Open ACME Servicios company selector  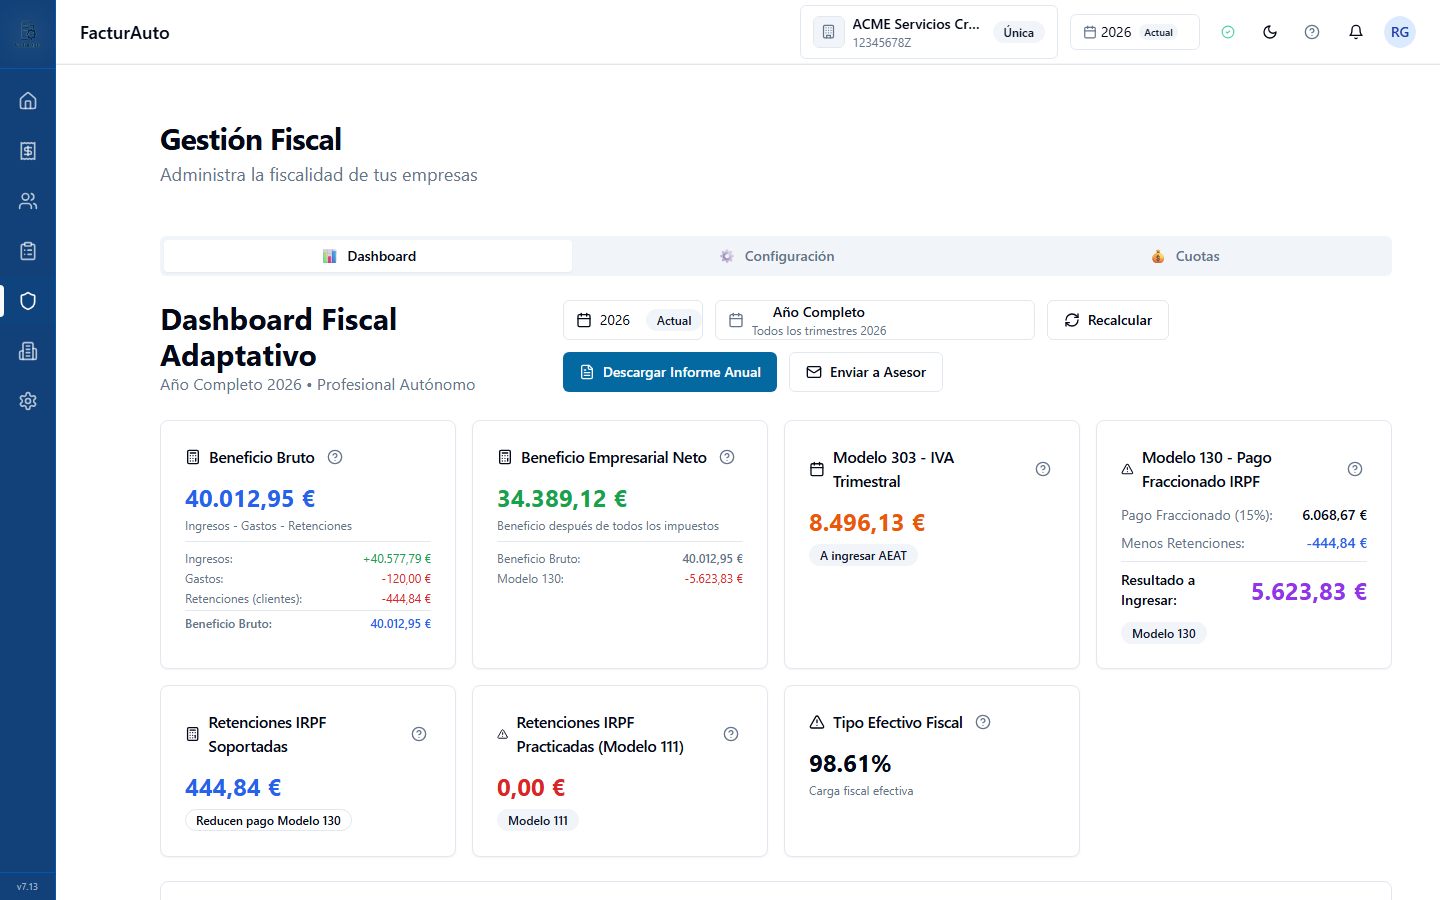coord(928,32)
